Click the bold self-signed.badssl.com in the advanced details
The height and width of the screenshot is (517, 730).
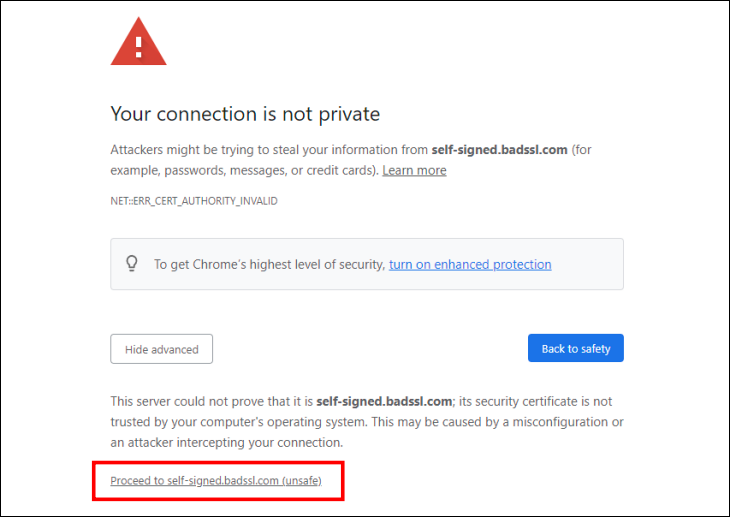384,401
